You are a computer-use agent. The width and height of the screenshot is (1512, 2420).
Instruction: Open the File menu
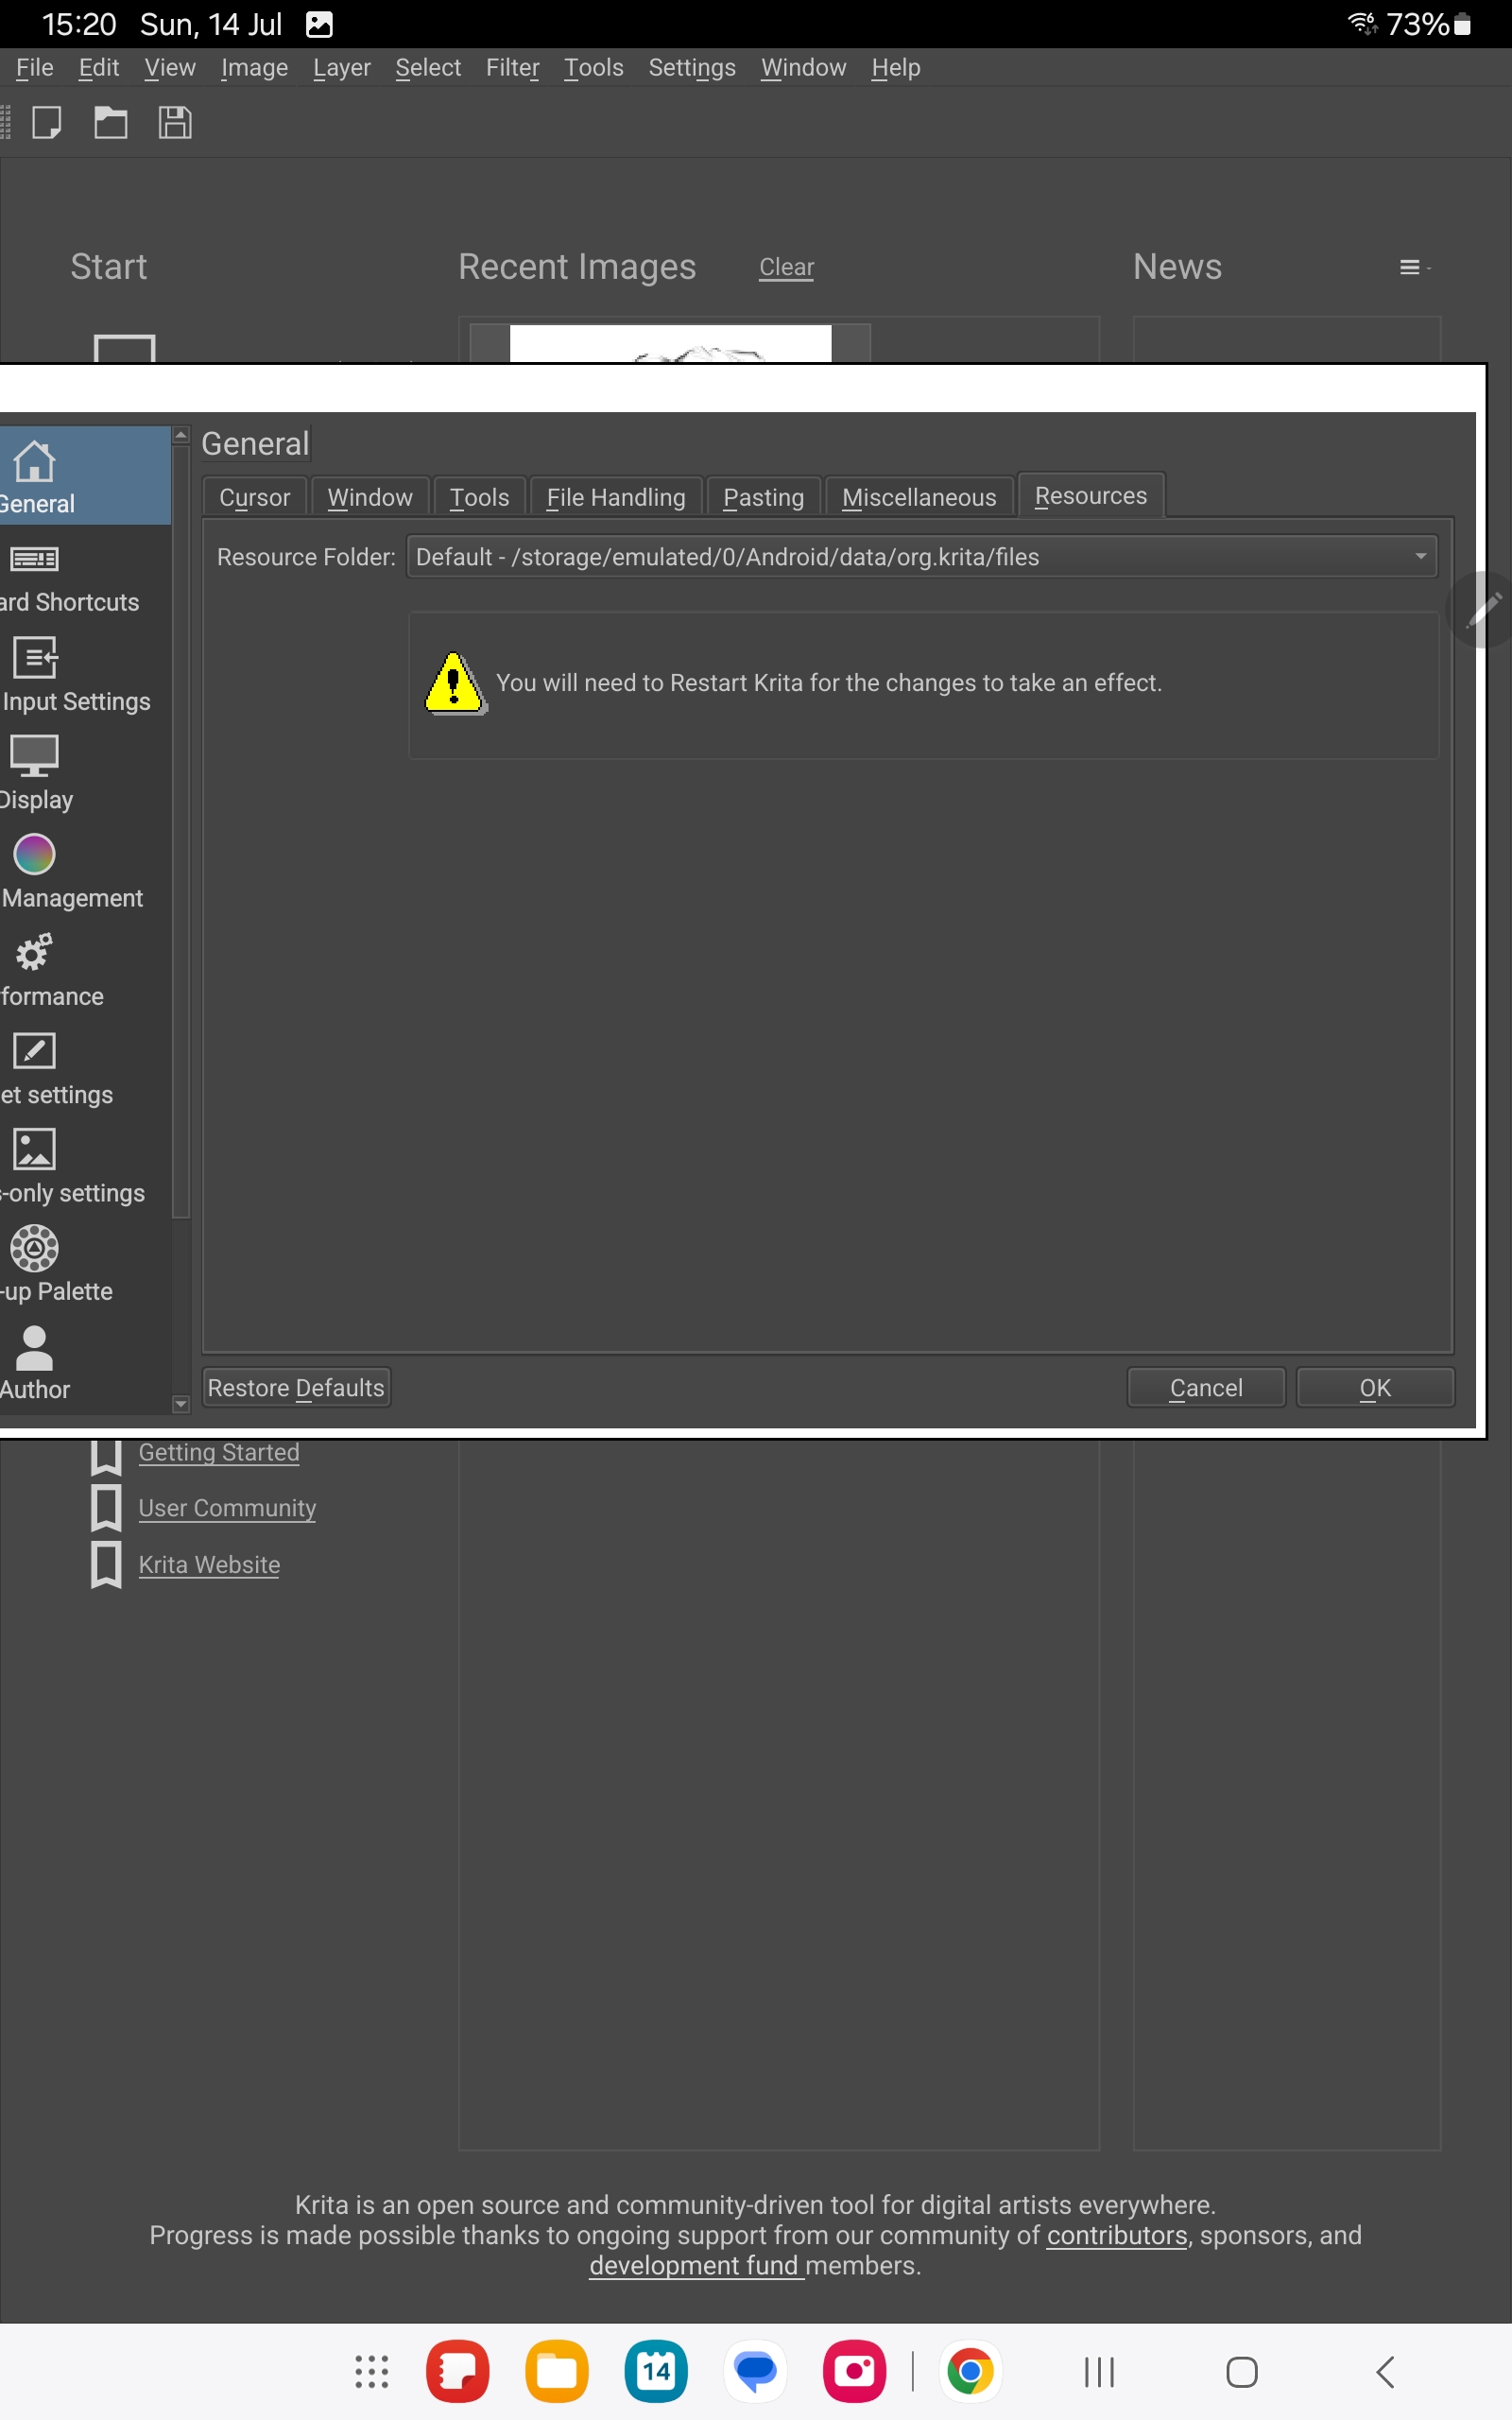point(35,68)
